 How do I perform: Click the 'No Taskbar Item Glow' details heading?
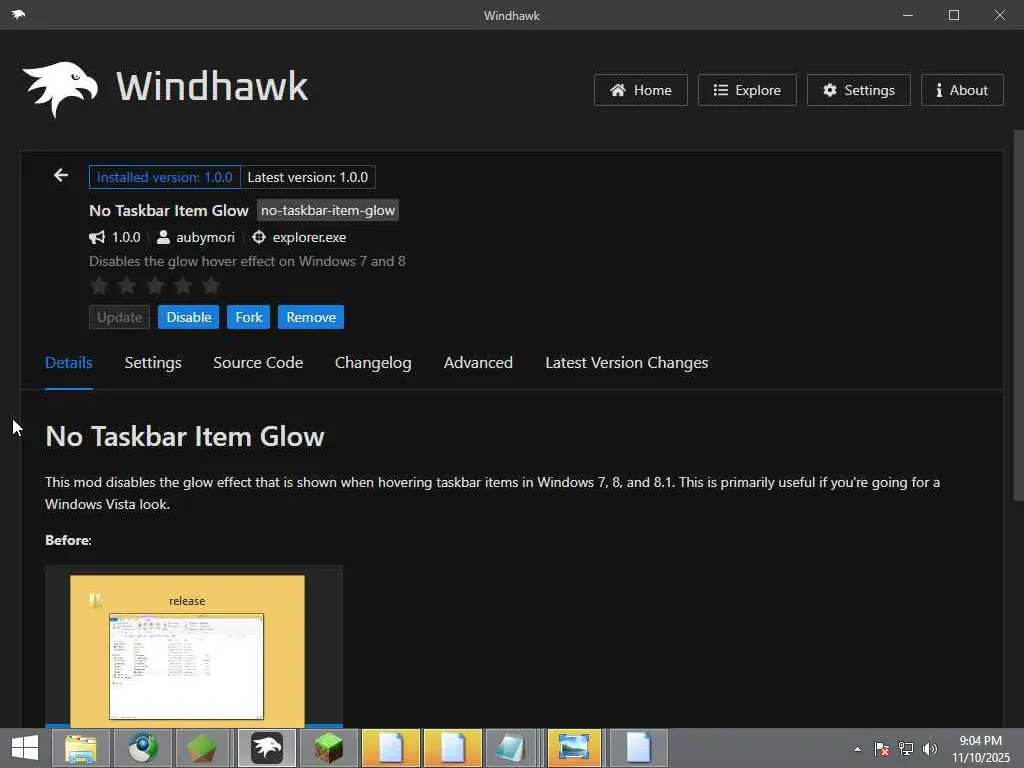click(185, 436)
